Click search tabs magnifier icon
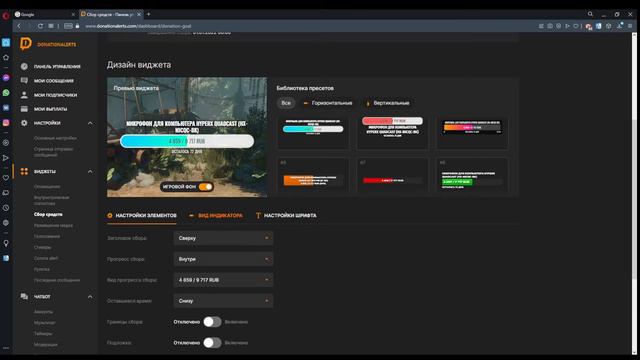 [590, 14]
